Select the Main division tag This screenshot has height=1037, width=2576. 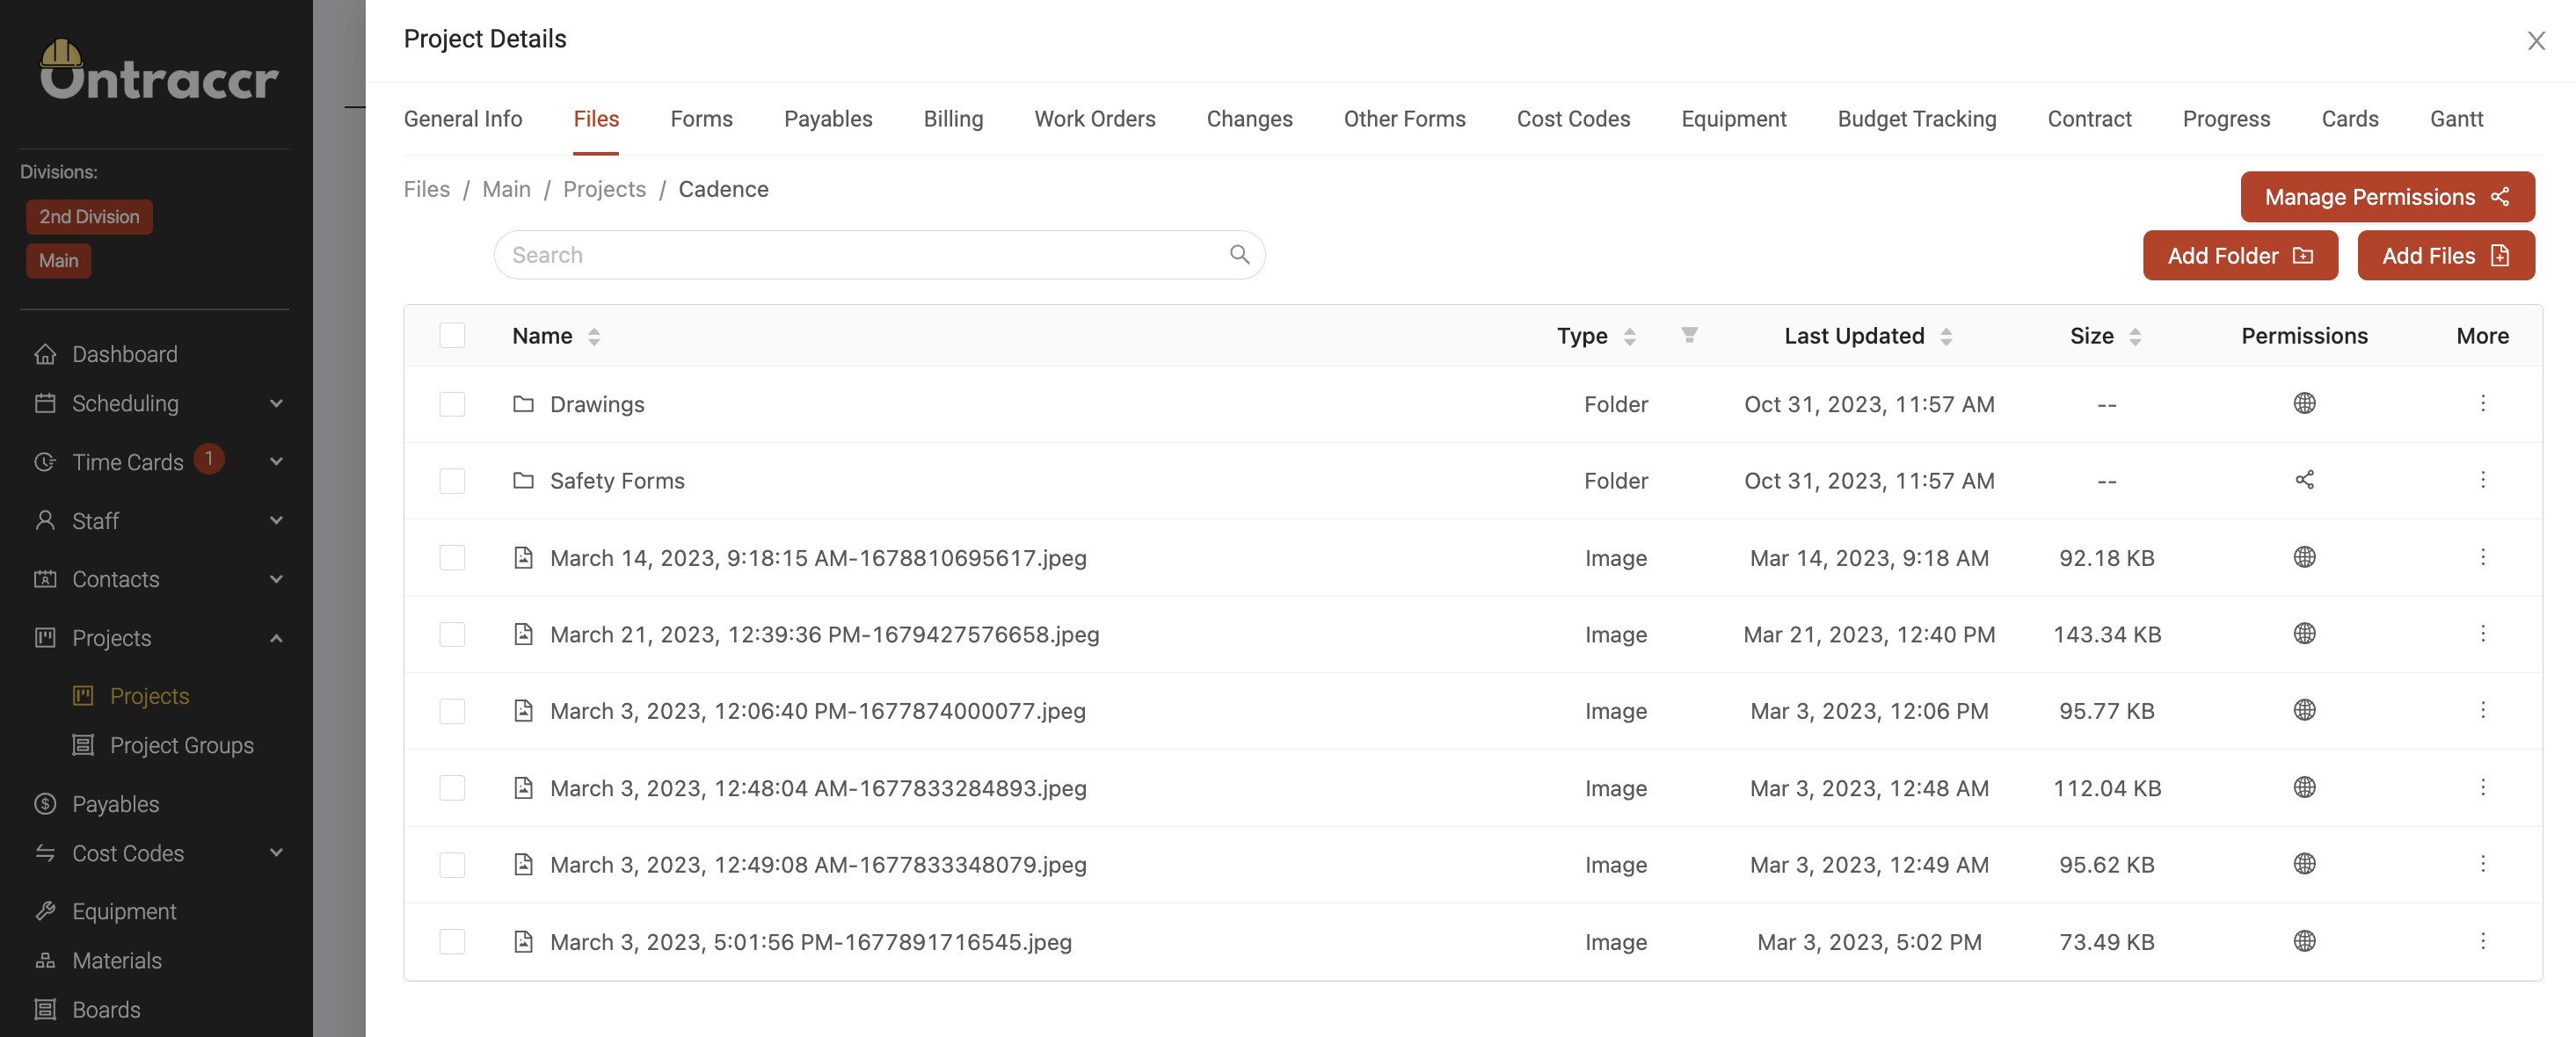(58, 260)
